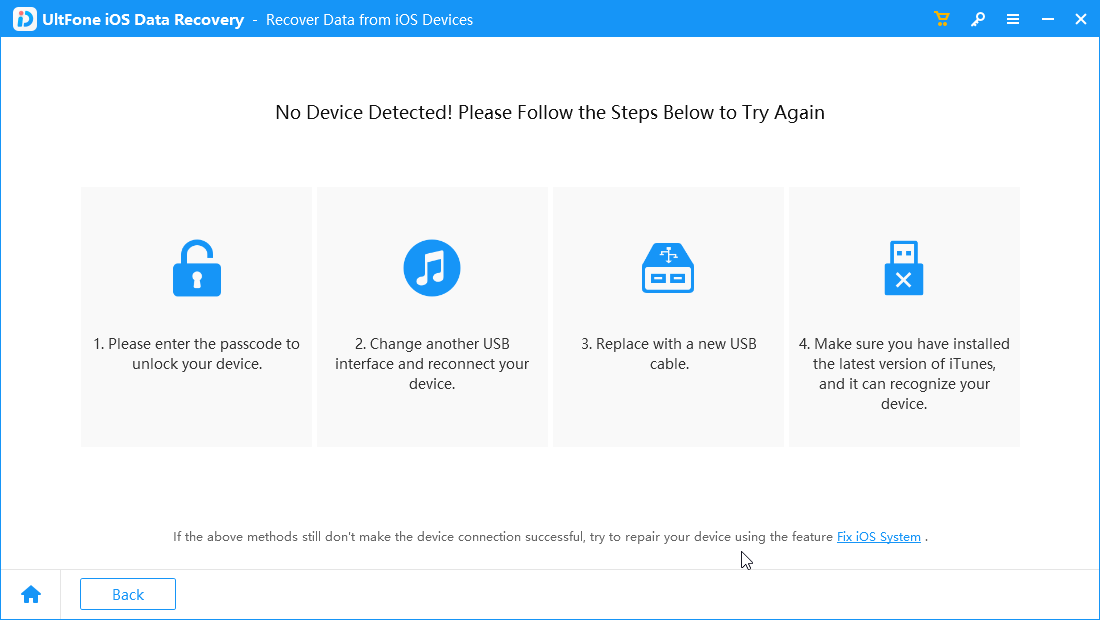The height and width of the screenshot is (620, 1100).
Task: Open the hamburger menu in the title bar
Action: (x=1013, y=19)
